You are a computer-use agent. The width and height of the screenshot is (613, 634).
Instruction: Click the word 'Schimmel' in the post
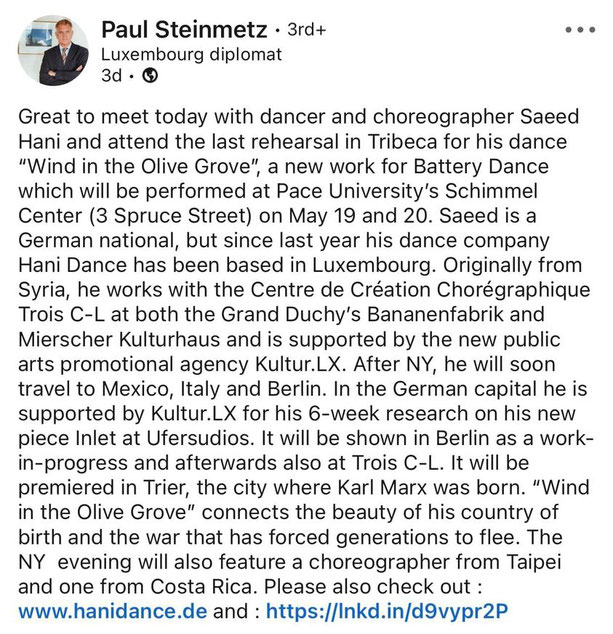[491, 191]
